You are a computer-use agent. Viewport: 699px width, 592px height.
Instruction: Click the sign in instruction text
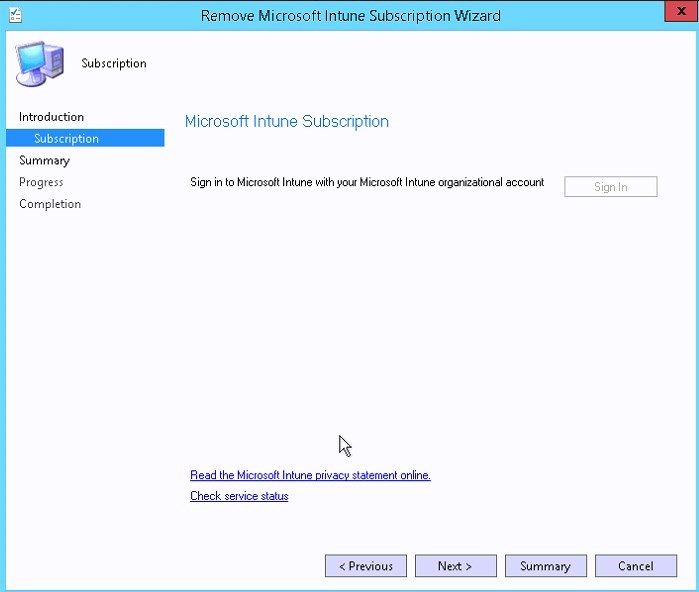pos(367,182)
